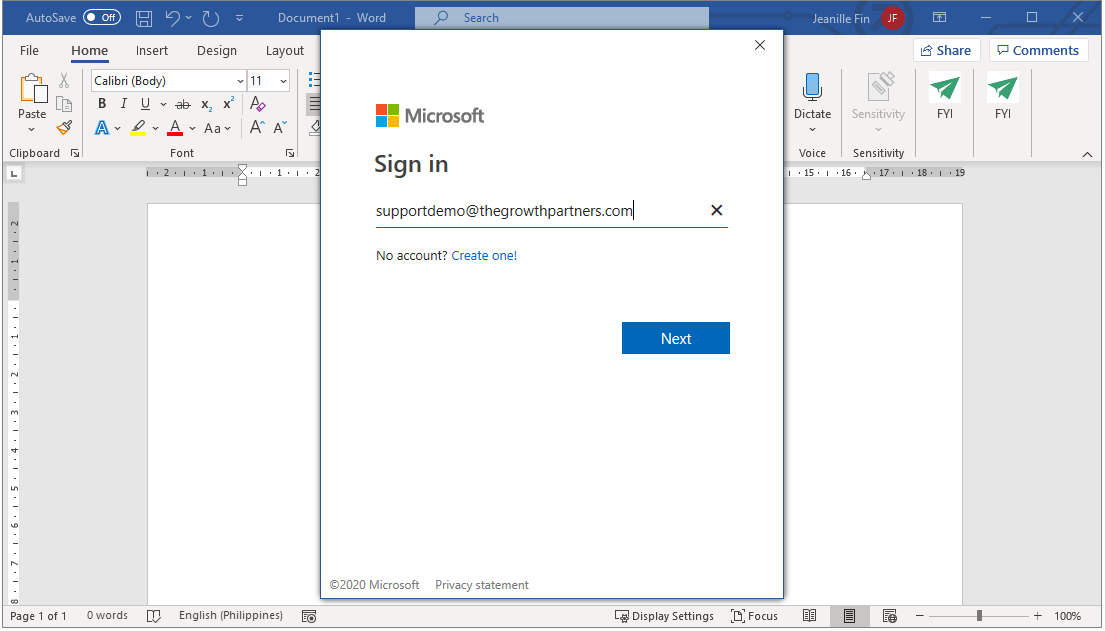Click Text Effects blue A icon
1105x631 pixels.
[x=102, y=128]
